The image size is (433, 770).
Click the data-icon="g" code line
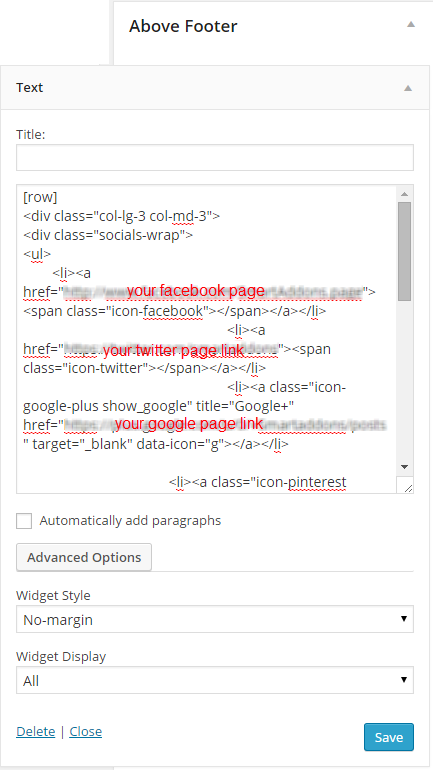(x=156, y=445)
